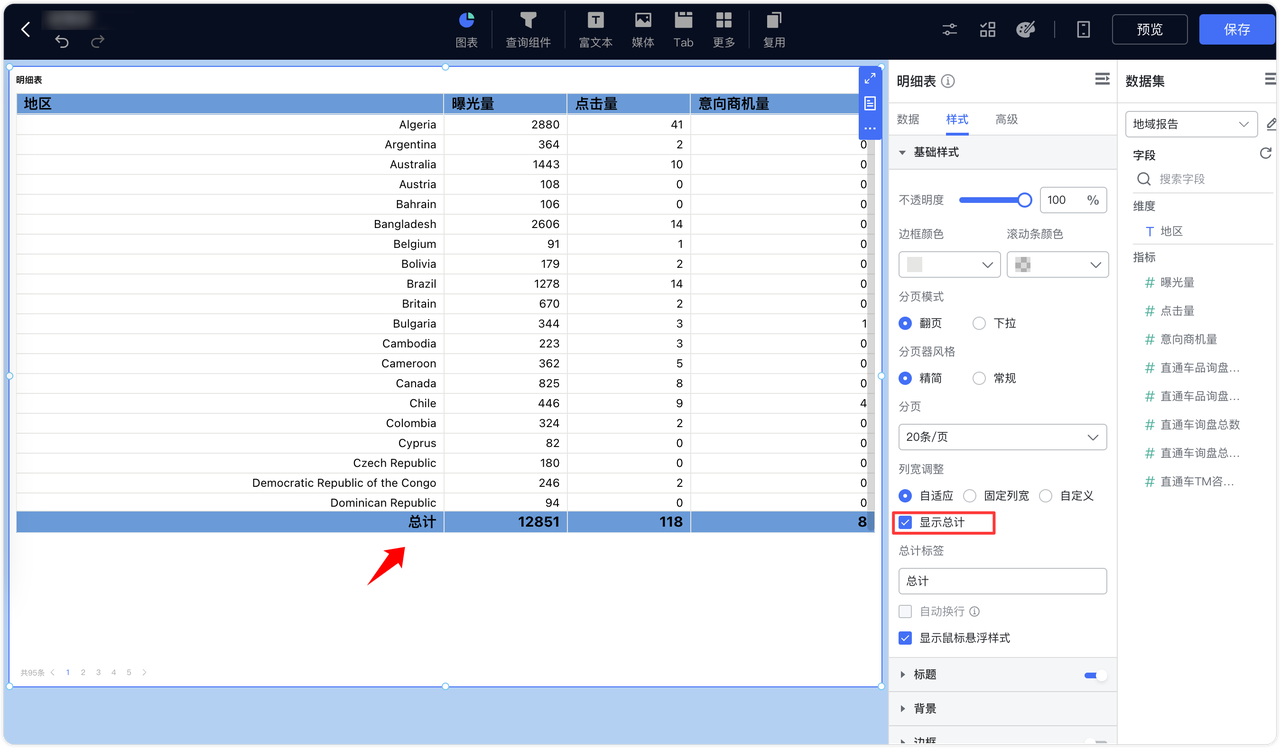Go to table page 2
The image size is (1280, 748).
coord(83,673)
